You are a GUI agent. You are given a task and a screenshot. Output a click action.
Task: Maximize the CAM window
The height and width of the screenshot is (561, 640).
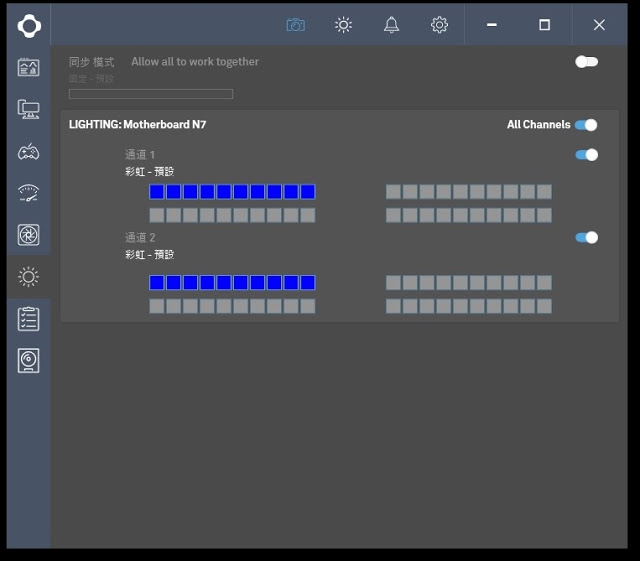pyautogui.click(x=544, y=25)
